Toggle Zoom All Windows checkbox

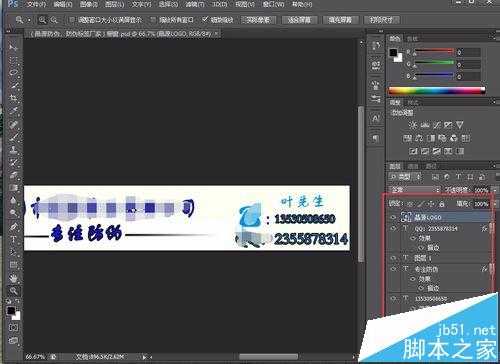tap(153, 20)
